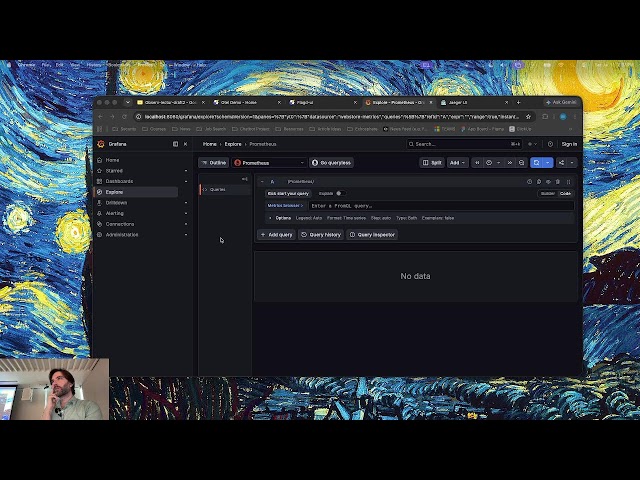Viewport: 640px width, 480px height.
Task: Click the Split pane button
Action: (432, 163)
